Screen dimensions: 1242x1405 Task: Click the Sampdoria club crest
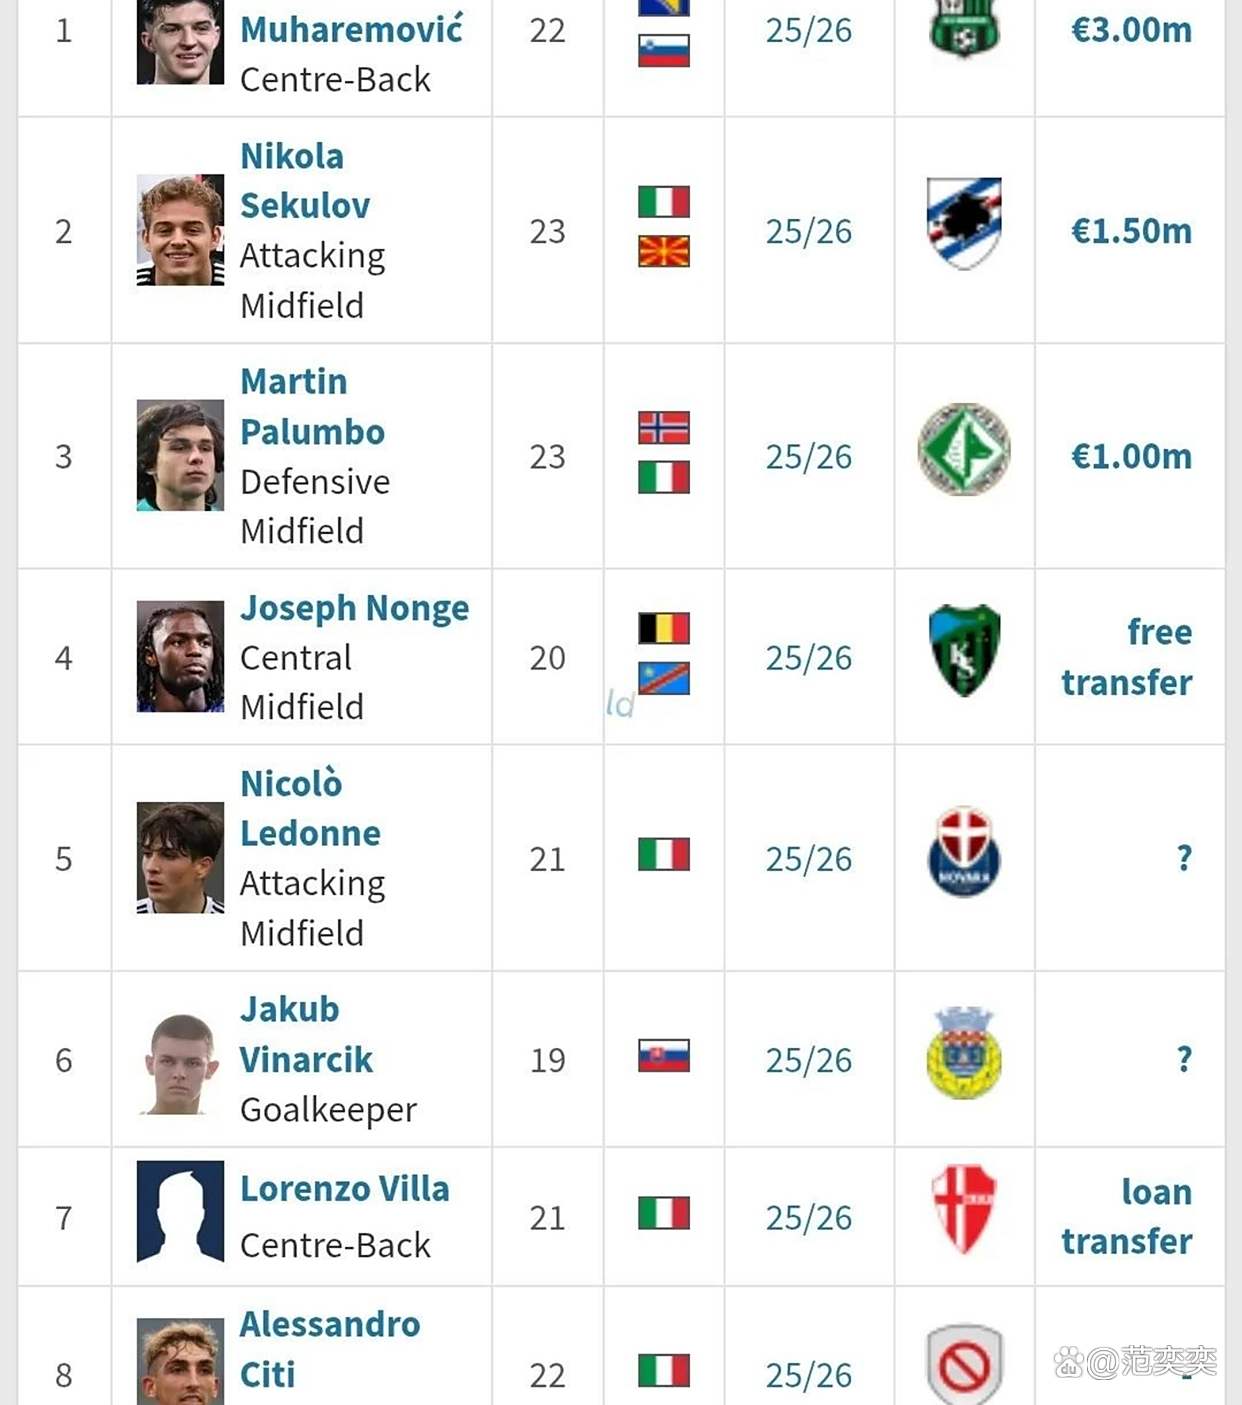(x=964, y=223)
